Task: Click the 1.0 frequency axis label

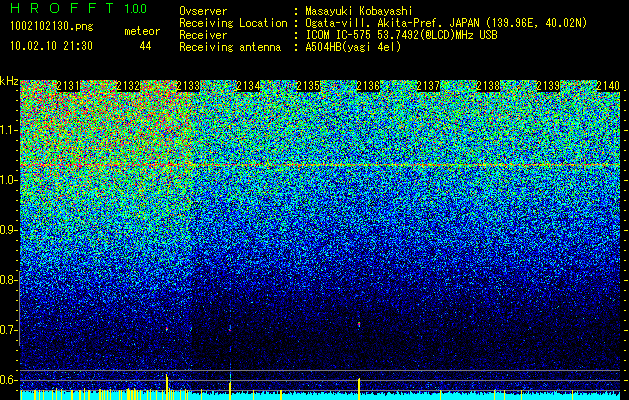Action: click(9, 180)
